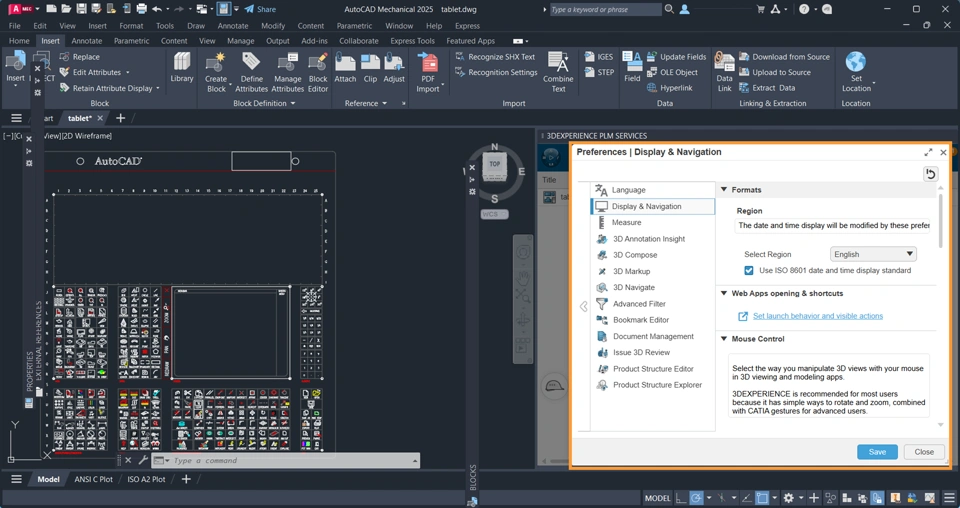
Task: Select Advanced Filter preference category
Action: tap(653, 304)
